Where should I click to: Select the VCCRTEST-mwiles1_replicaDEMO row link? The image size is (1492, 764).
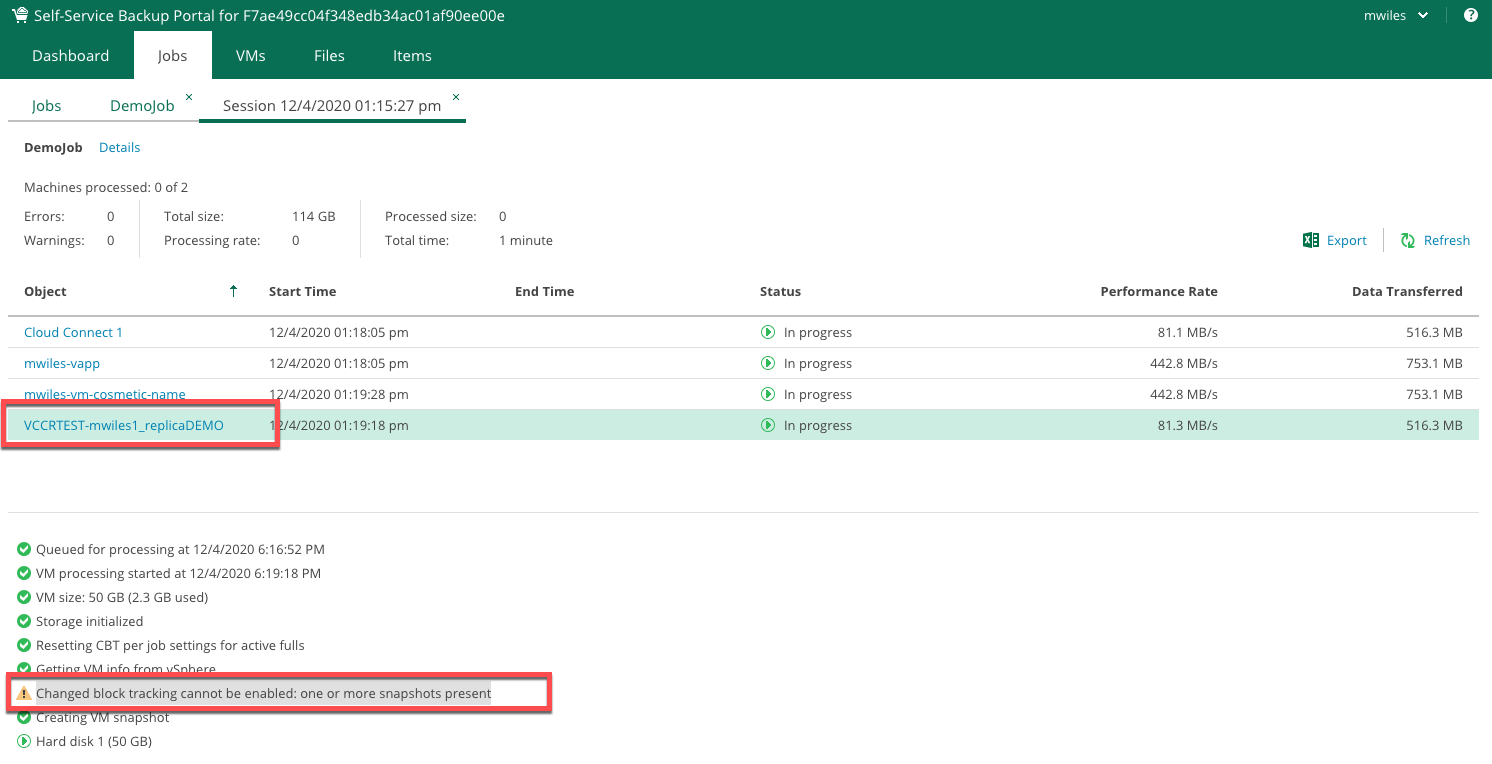124,425
